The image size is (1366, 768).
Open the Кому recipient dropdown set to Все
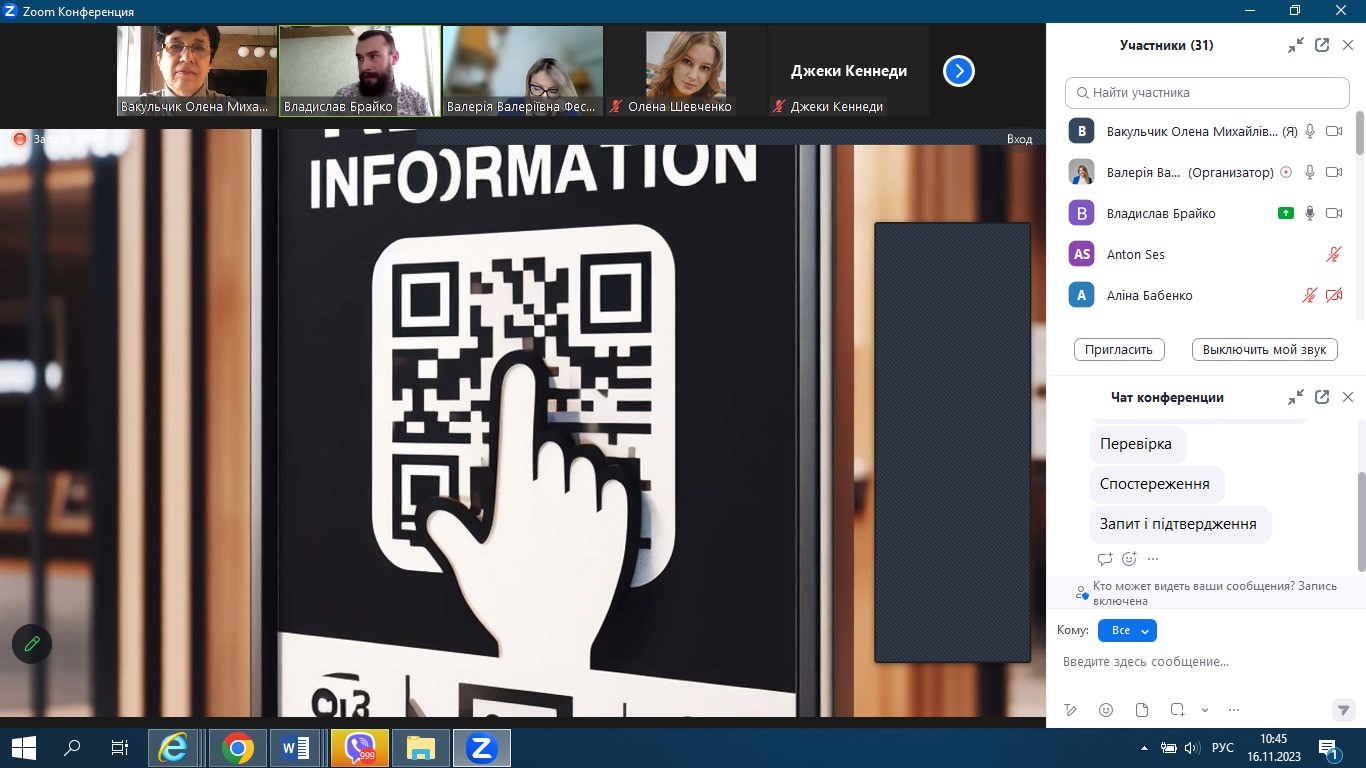coord(1127,630)
